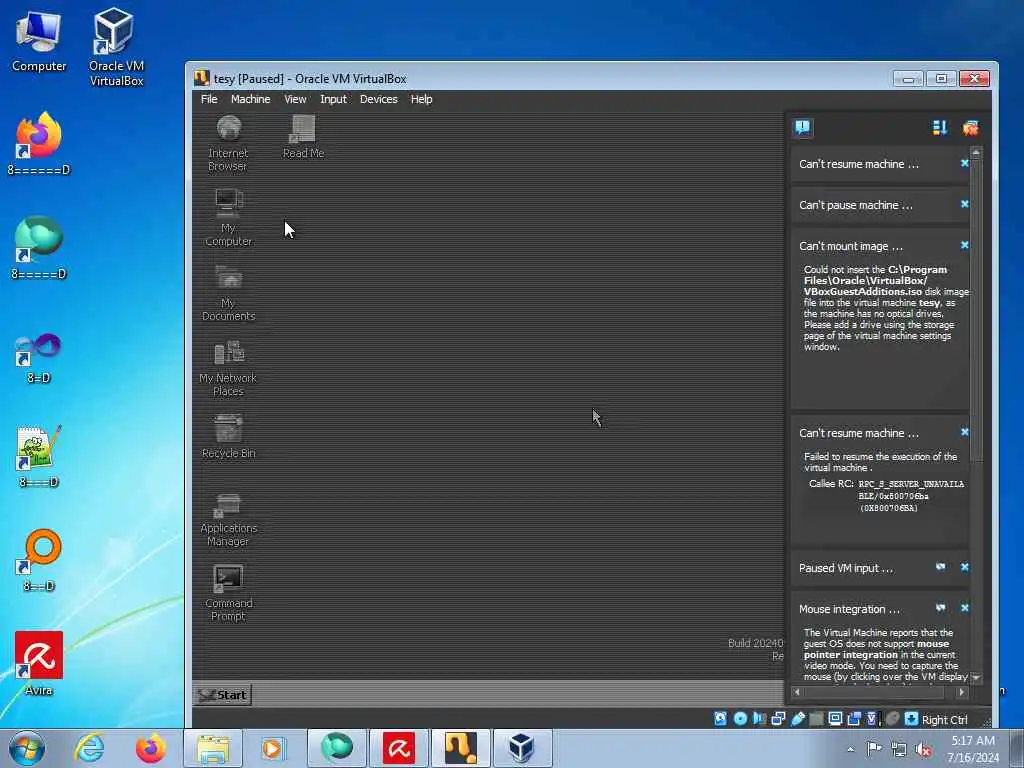Click the Windows Start orb

click(x=27, y=748)
